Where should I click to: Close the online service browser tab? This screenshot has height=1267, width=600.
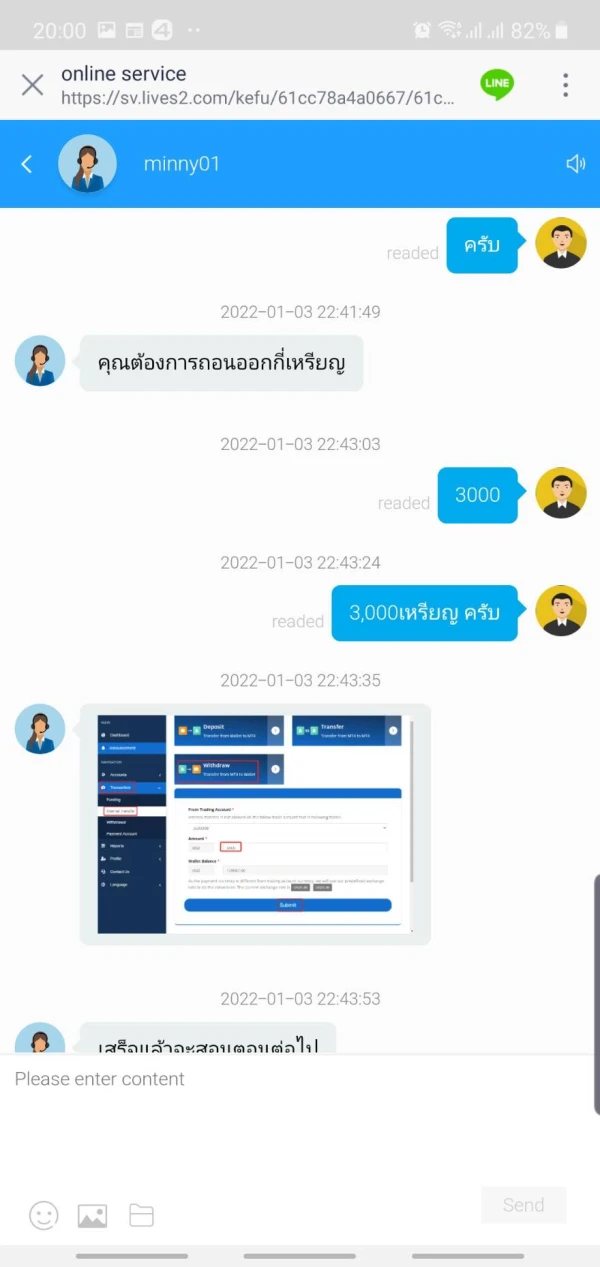32,85
